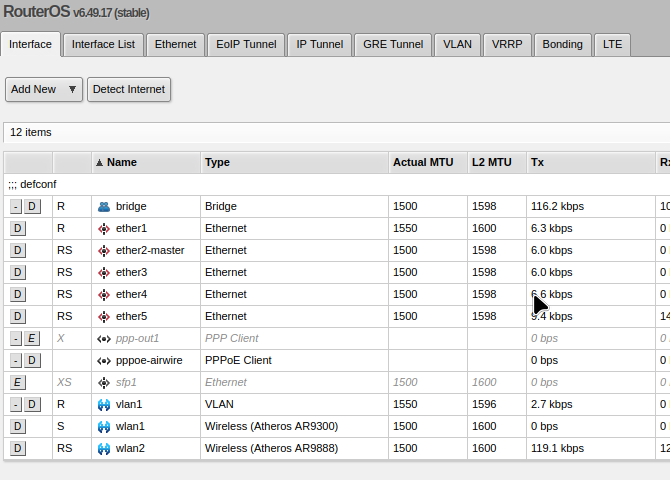The image size is (670, 480).
Task: Click the ether2-master ethernet icon
Action: (x=104, y=251)
